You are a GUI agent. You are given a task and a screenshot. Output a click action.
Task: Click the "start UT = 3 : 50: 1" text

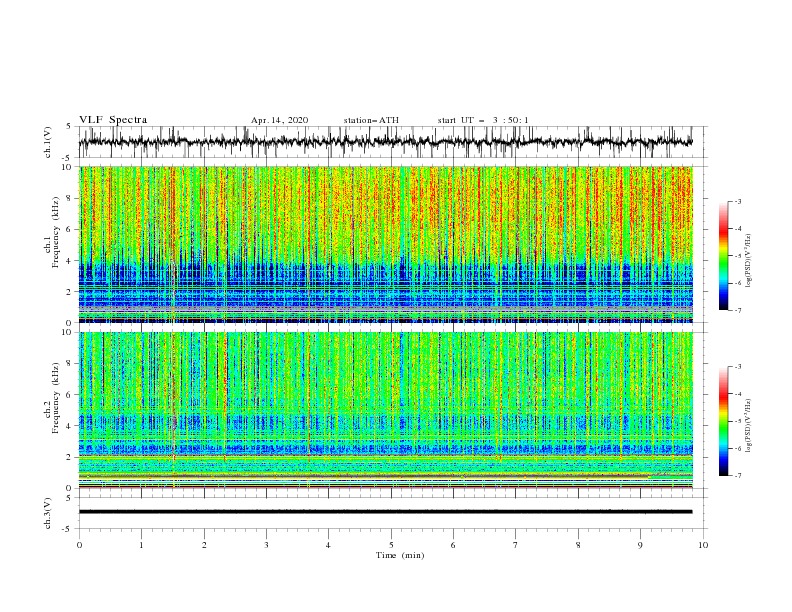[483, 120]
